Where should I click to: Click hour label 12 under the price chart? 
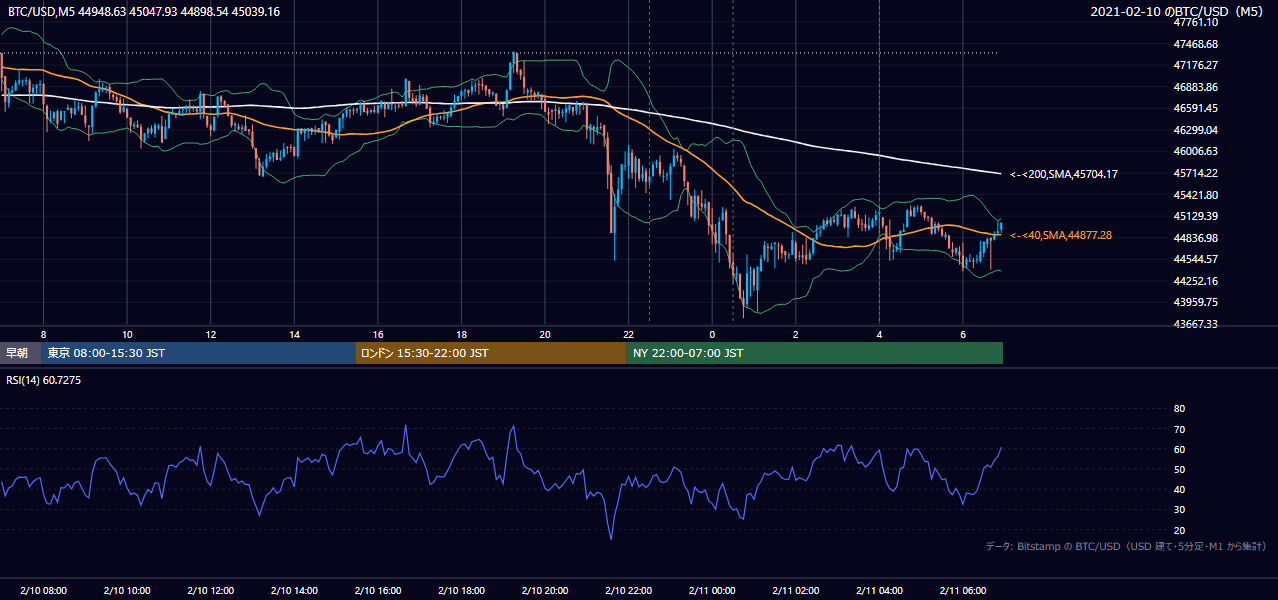click(210, 334)
